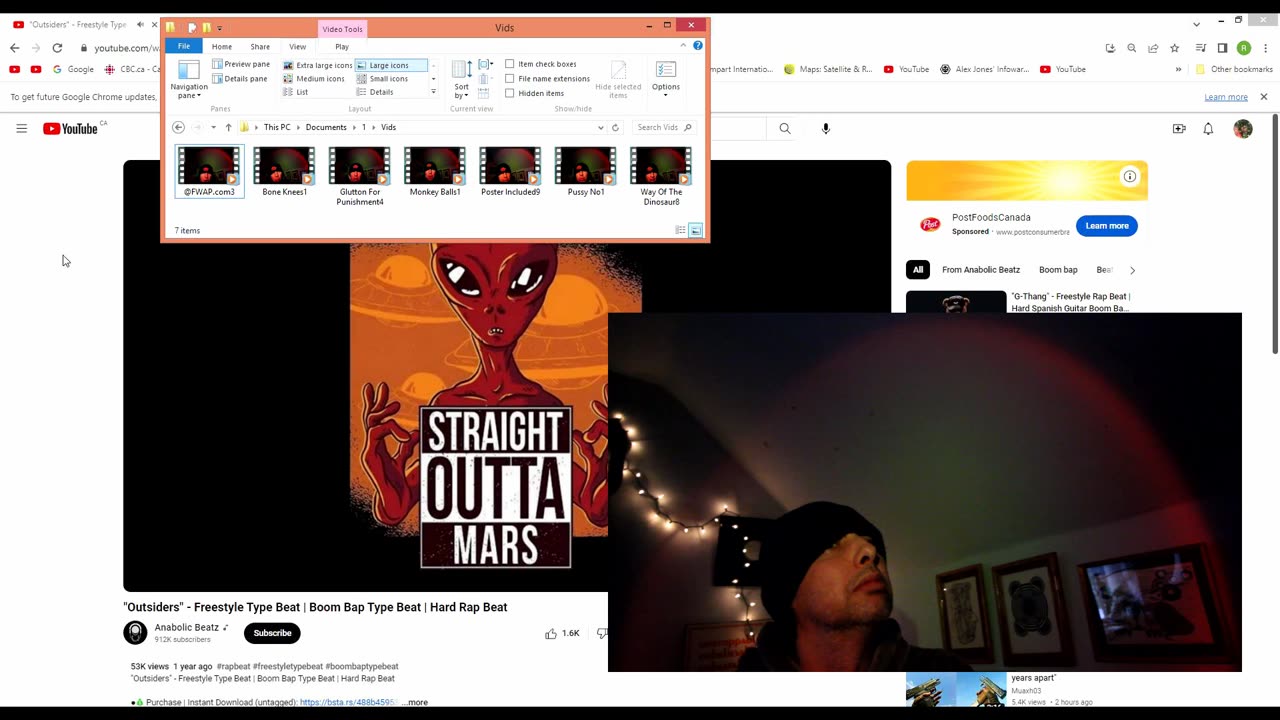Switch to the Home ribbon tab
1280x720 pixels.
(x=222, y=46)
